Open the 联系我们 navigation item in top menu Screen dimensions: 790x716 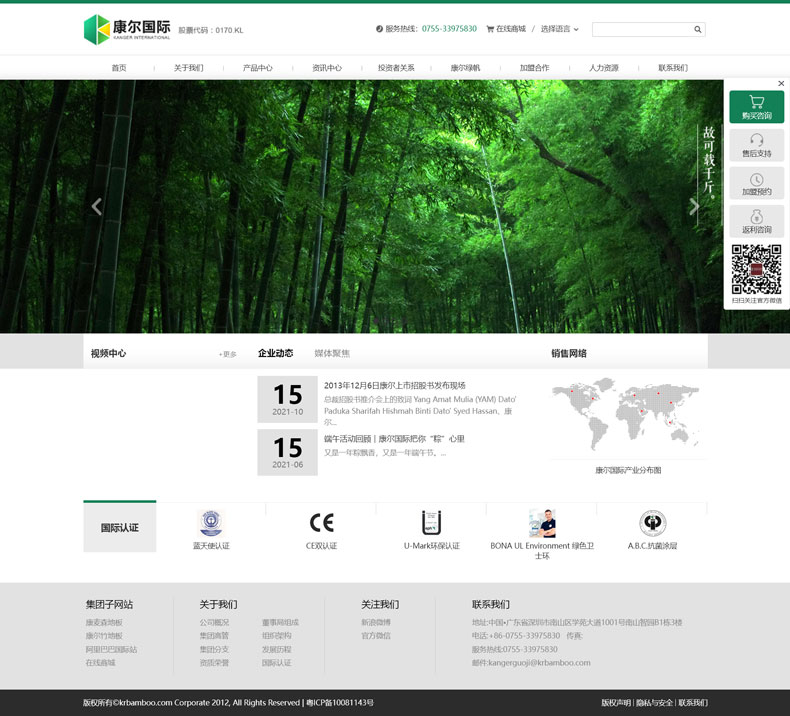(x=673, y=68)
